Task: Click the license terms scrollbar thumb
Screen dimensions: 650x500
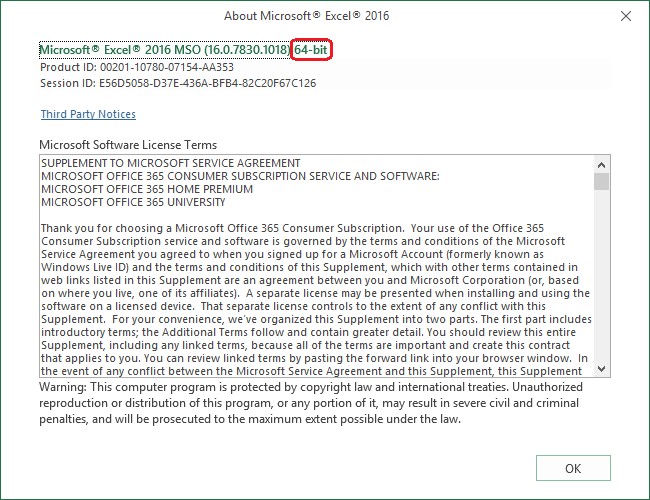Action: tap(601, 182)
